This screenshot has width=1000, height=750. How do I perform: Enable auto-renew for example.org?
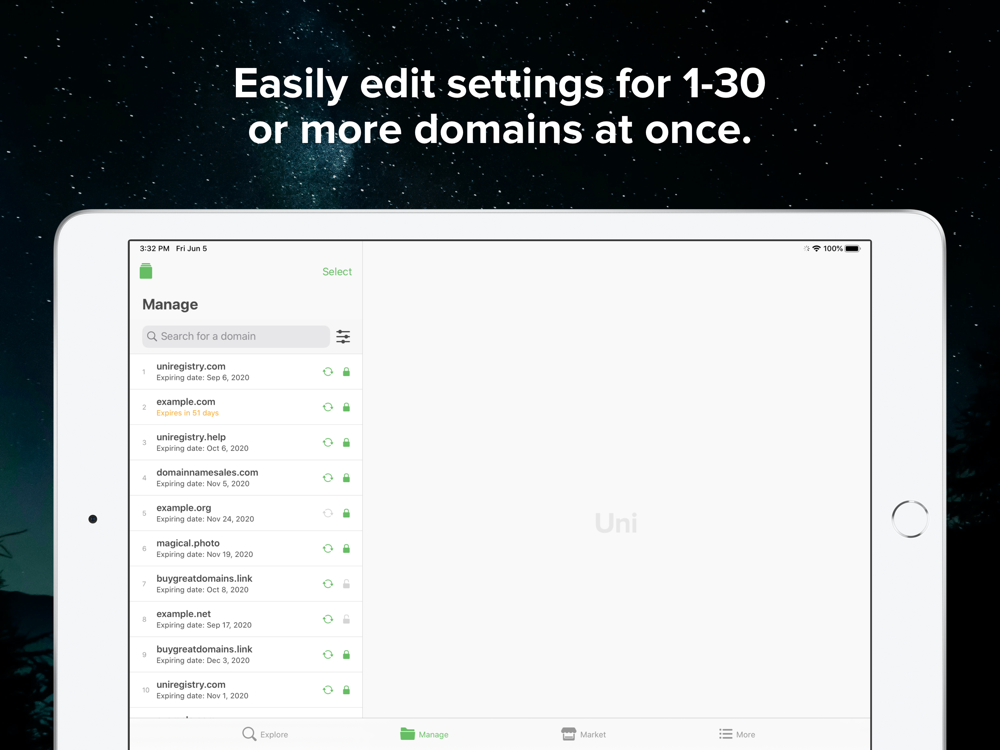pos(328,513)
